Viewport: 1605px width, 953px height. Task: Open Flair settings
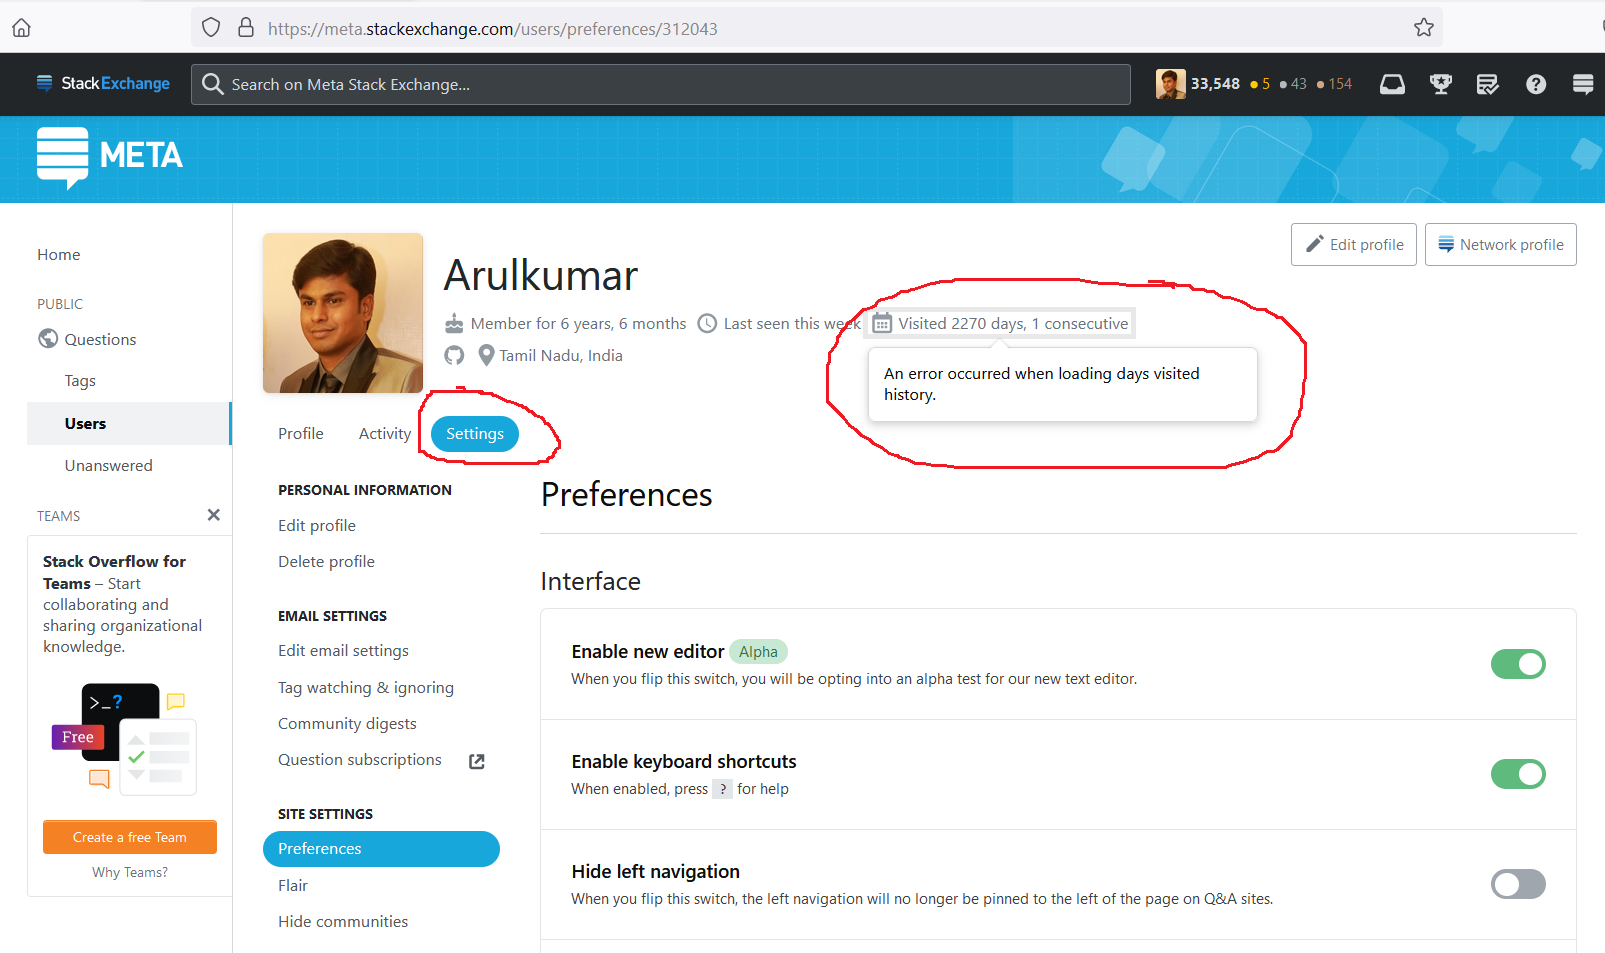click(293, 885)
